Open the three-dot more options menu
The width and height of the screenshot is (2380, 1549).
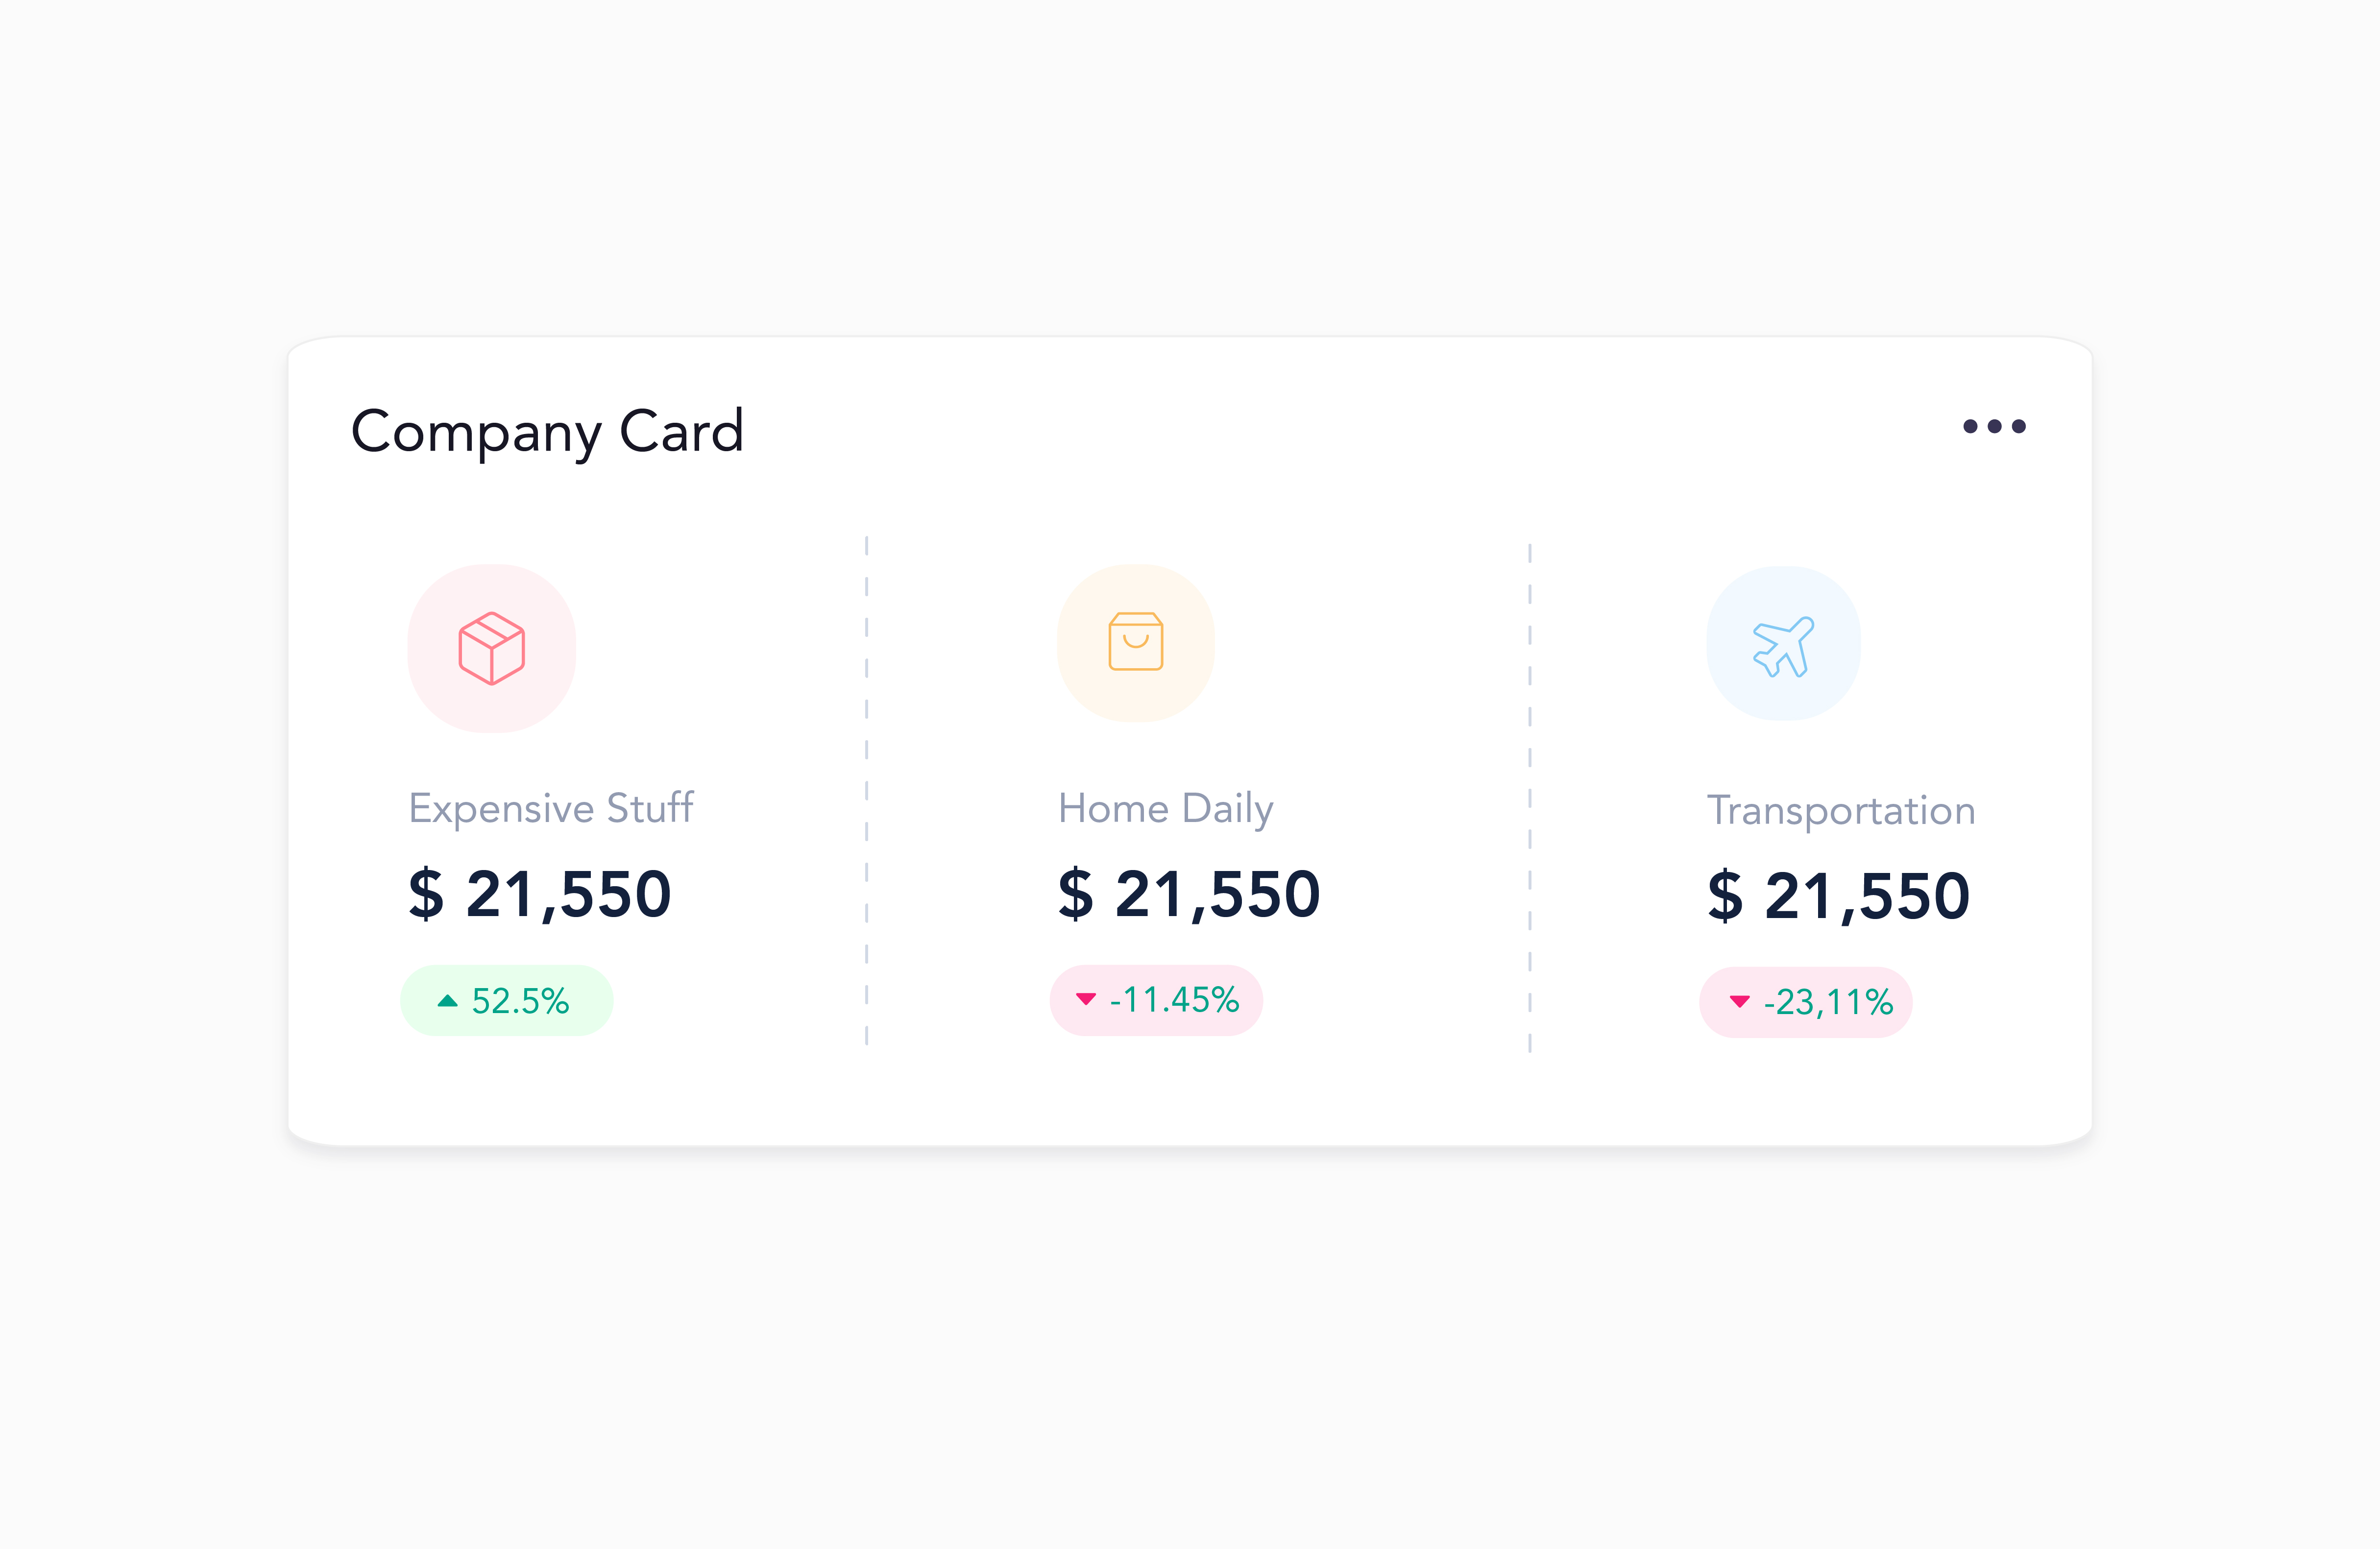(1994, 427)
